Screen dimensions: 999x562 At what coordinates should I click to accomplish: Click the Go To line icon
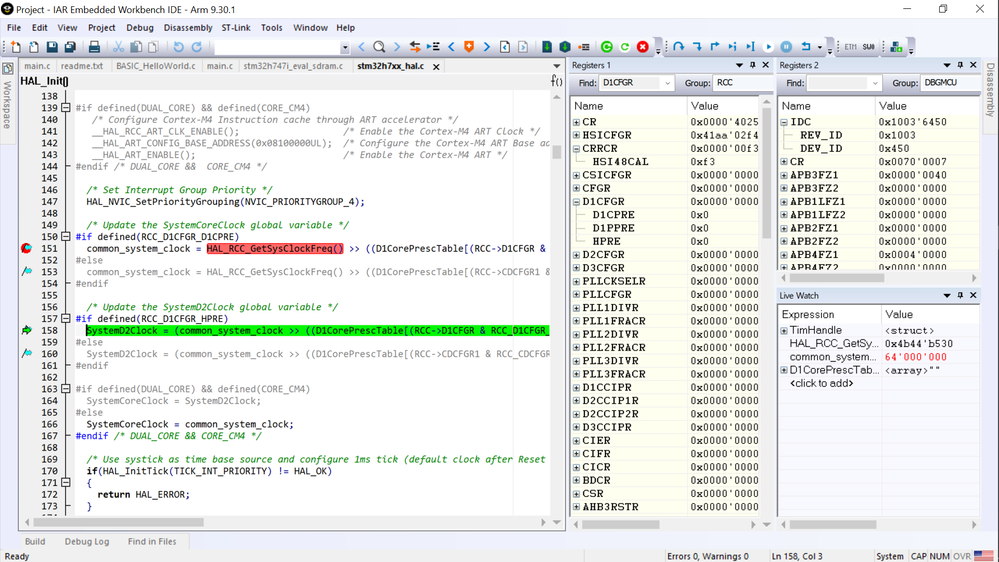(433, 47)
